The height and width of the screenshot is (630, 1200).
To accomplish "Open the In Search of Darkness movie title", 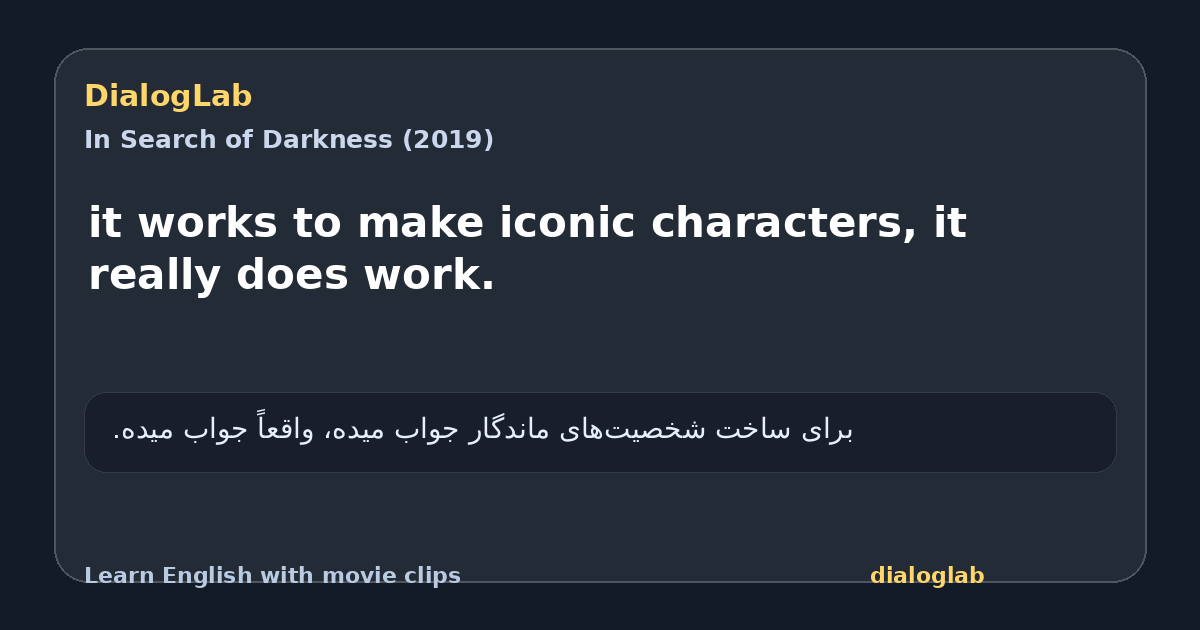I will click(x=289, y=140).
